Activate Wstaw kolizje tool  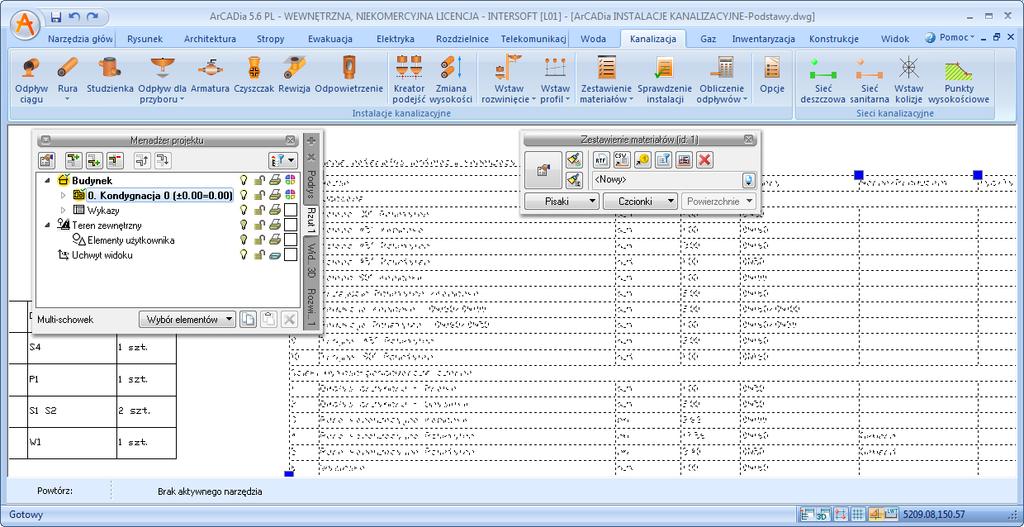908,80
